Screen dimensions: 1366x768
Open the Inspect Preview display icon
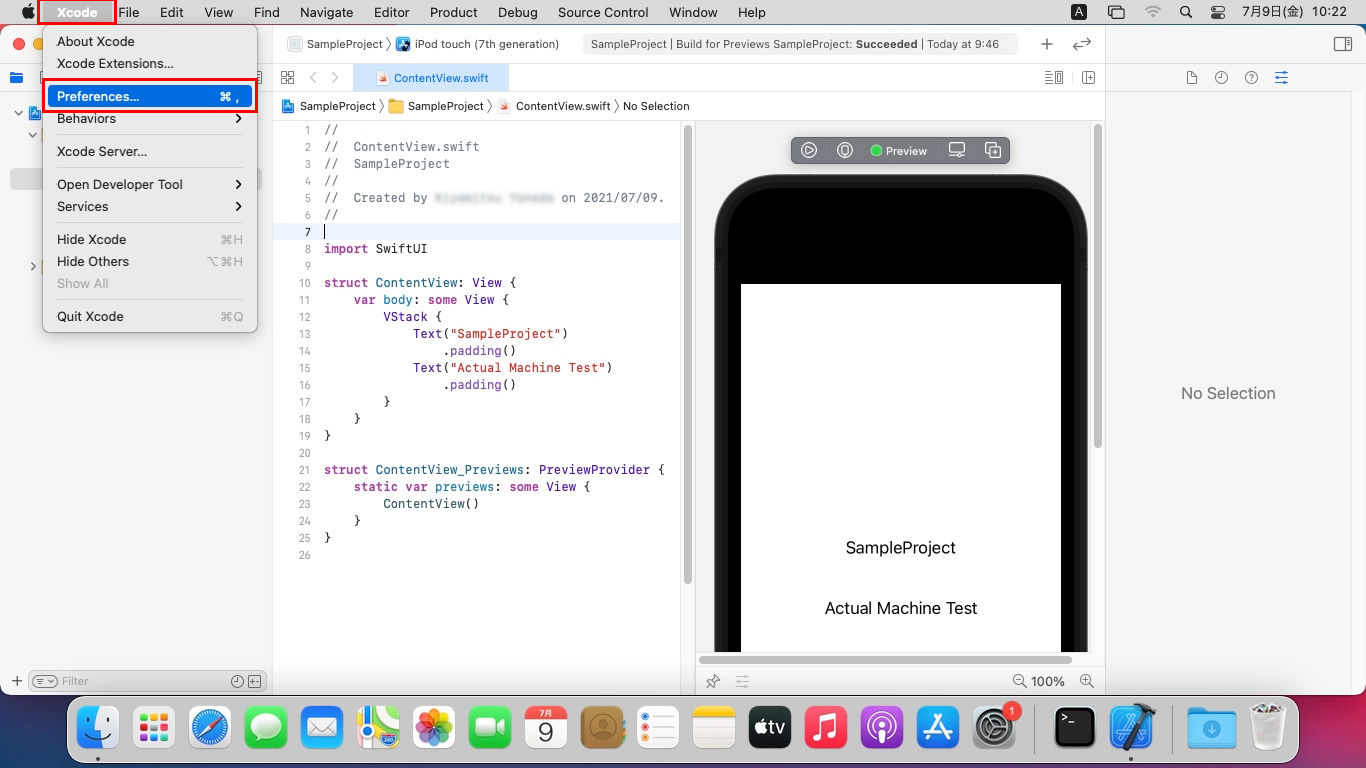tap(957, 150)
